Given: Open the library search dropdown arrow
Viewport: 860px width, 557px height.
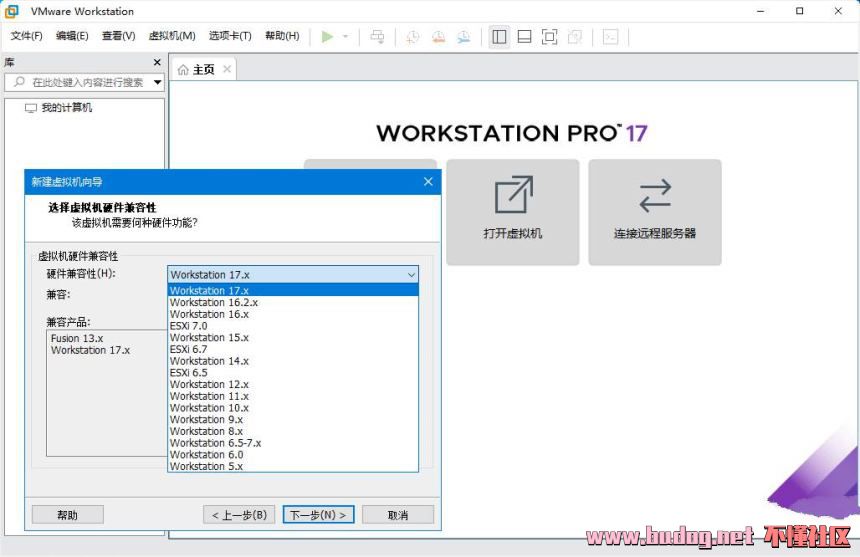Looking at the screenshot, I should pyautogui.click(x=157, y=82).
